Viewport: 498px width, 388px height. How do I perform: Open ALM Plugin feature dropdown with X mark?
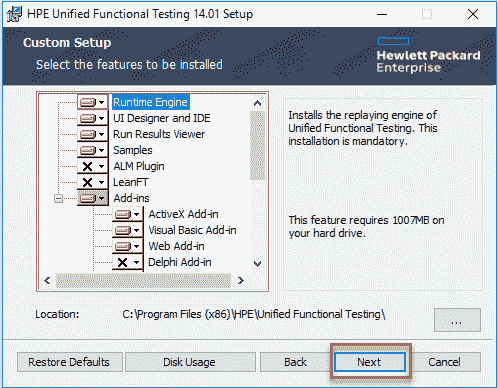[93, 166]
